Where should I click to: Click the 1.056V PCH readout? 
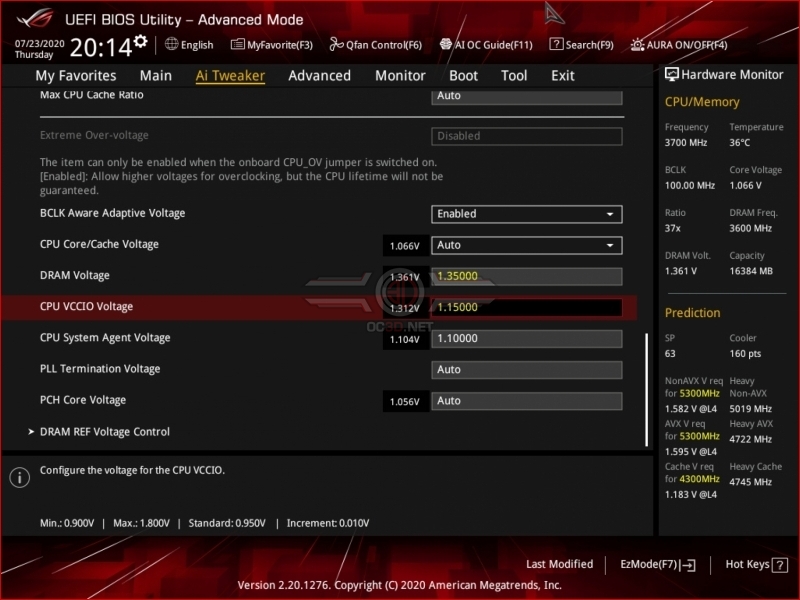405,402
